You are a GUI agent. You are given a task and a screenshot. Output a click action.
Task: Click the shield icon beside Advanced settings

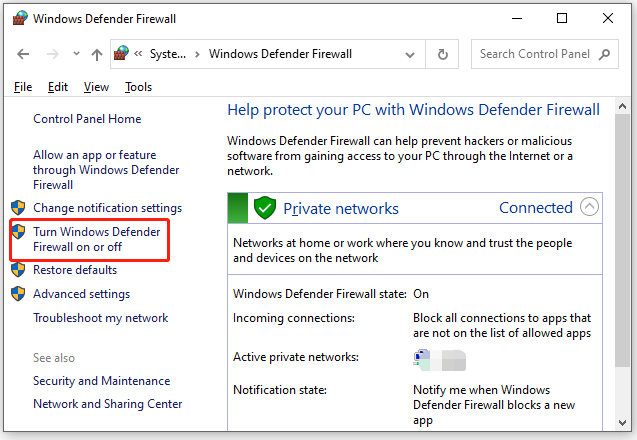point(18,294)
